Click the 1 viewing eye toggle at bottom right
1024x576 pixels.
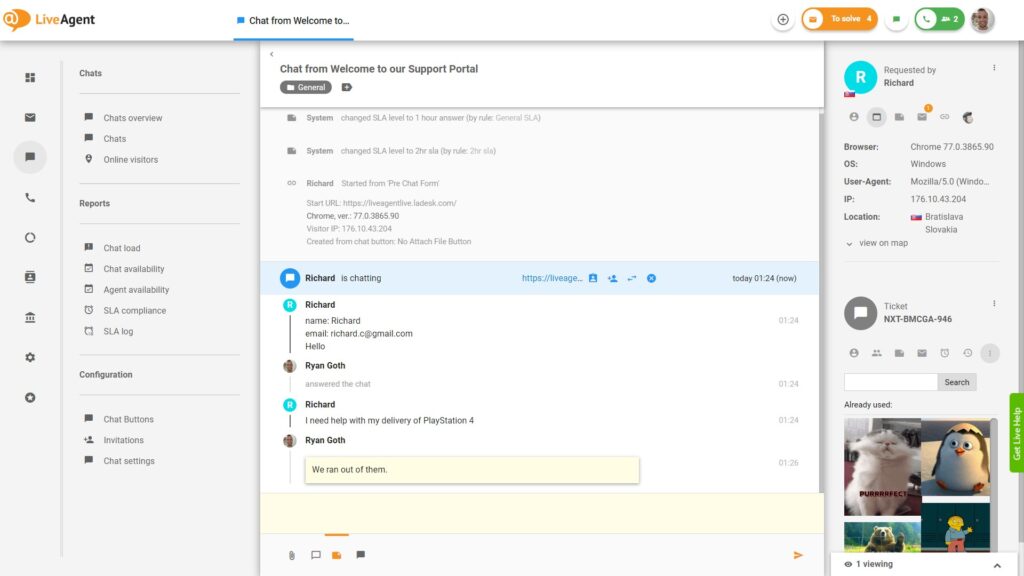click(849, 563)
